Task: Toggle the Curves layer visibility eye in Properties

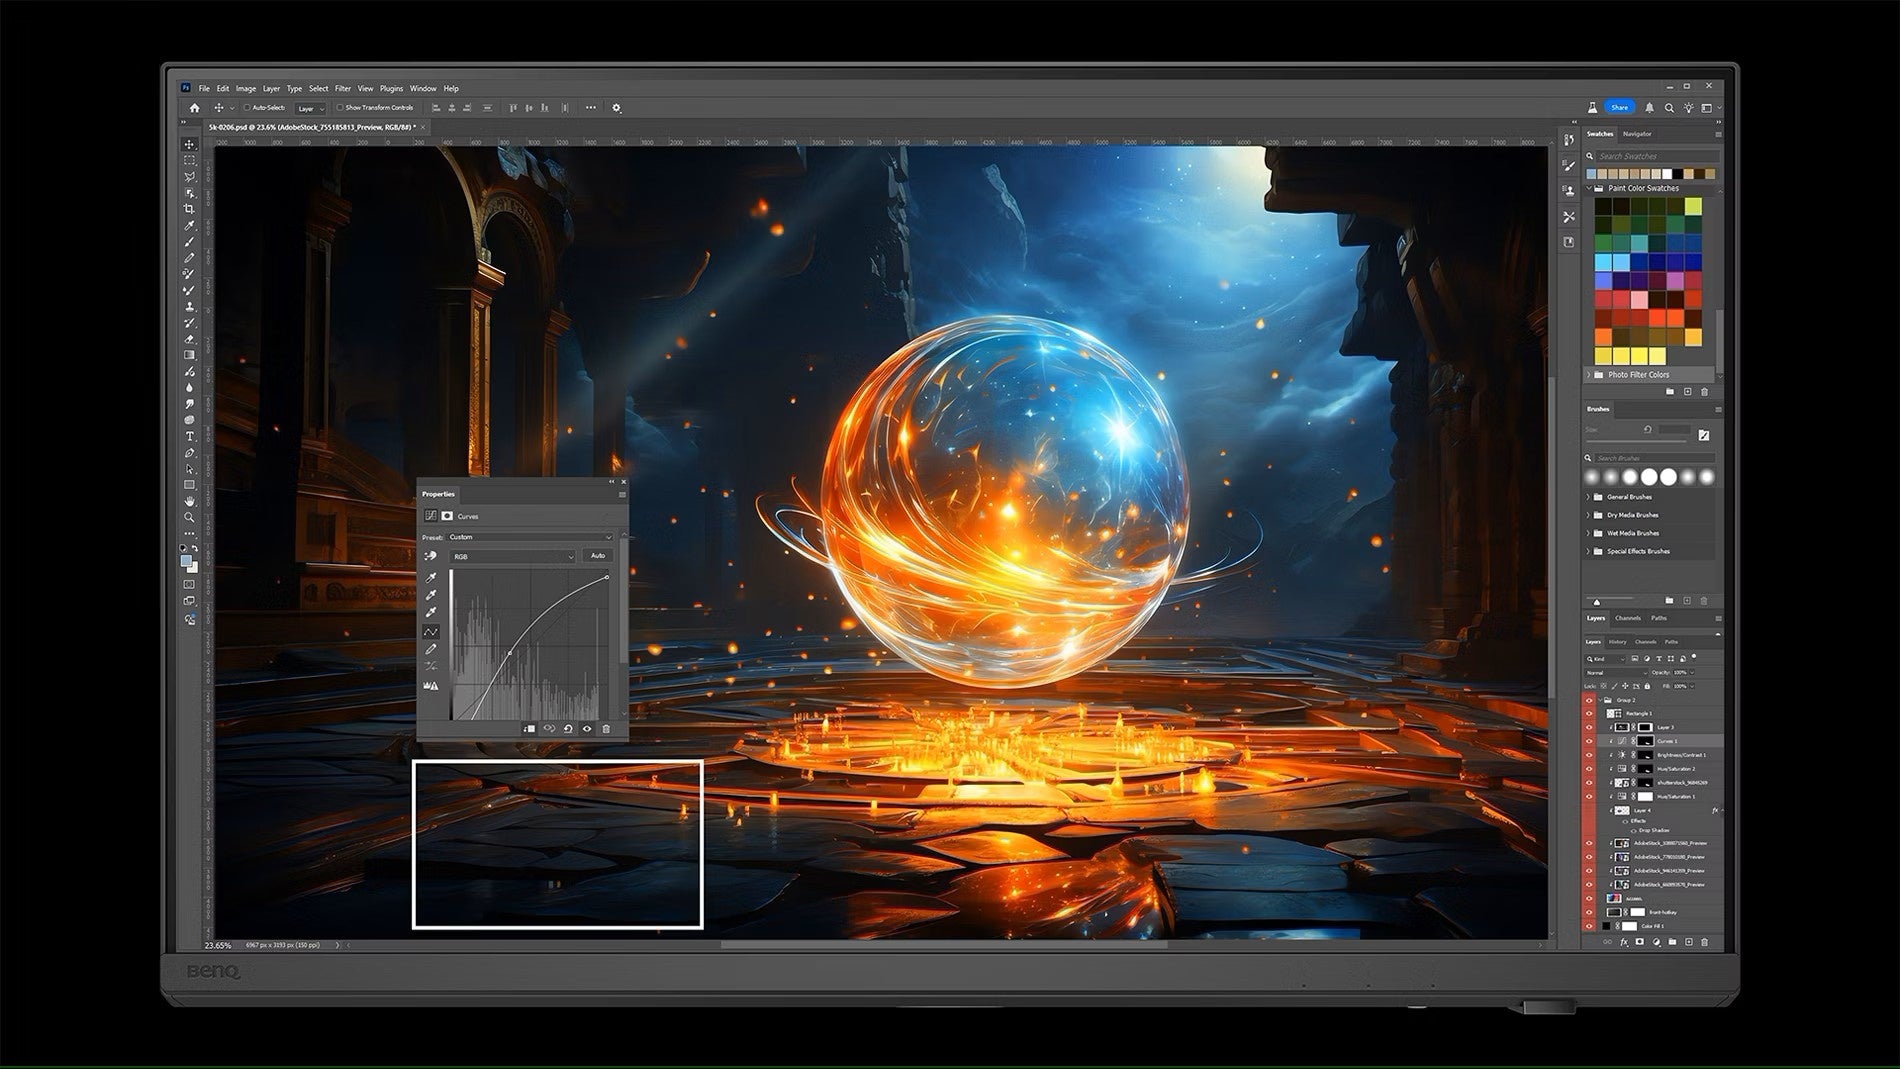Action: click(587, 729)
